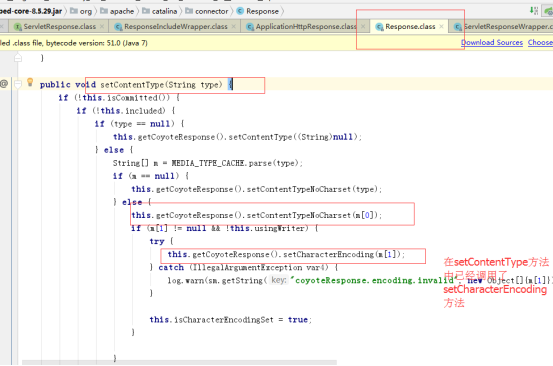Collapse the previous method's end fold marker
This screenshot has height=366, width=553.
(18, 57)
